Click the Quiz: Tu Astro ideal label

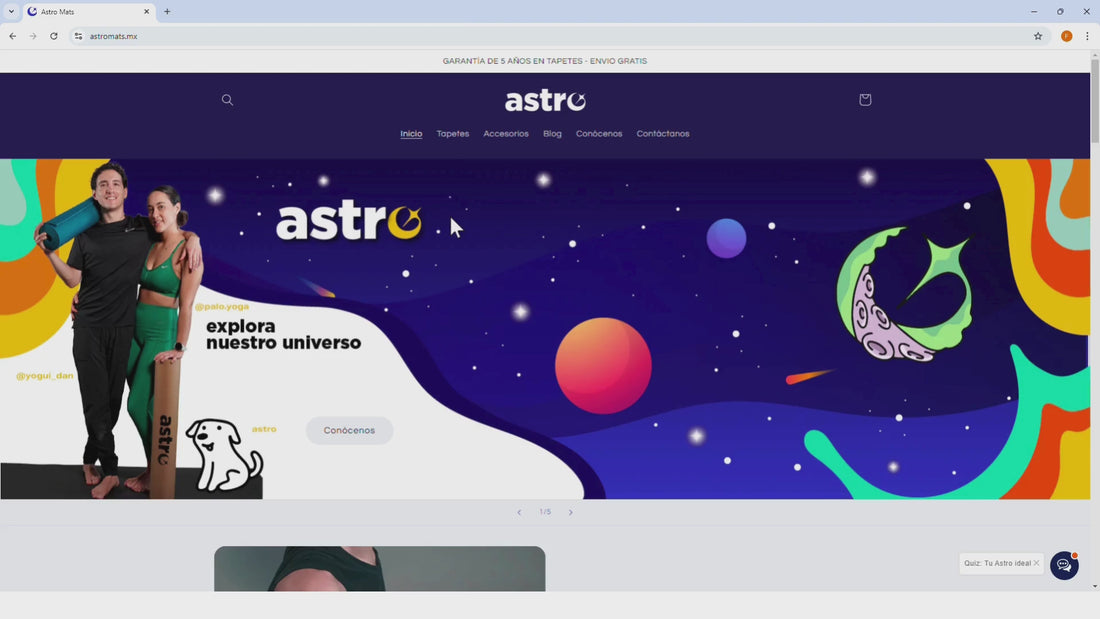click(x=997, y=563)
